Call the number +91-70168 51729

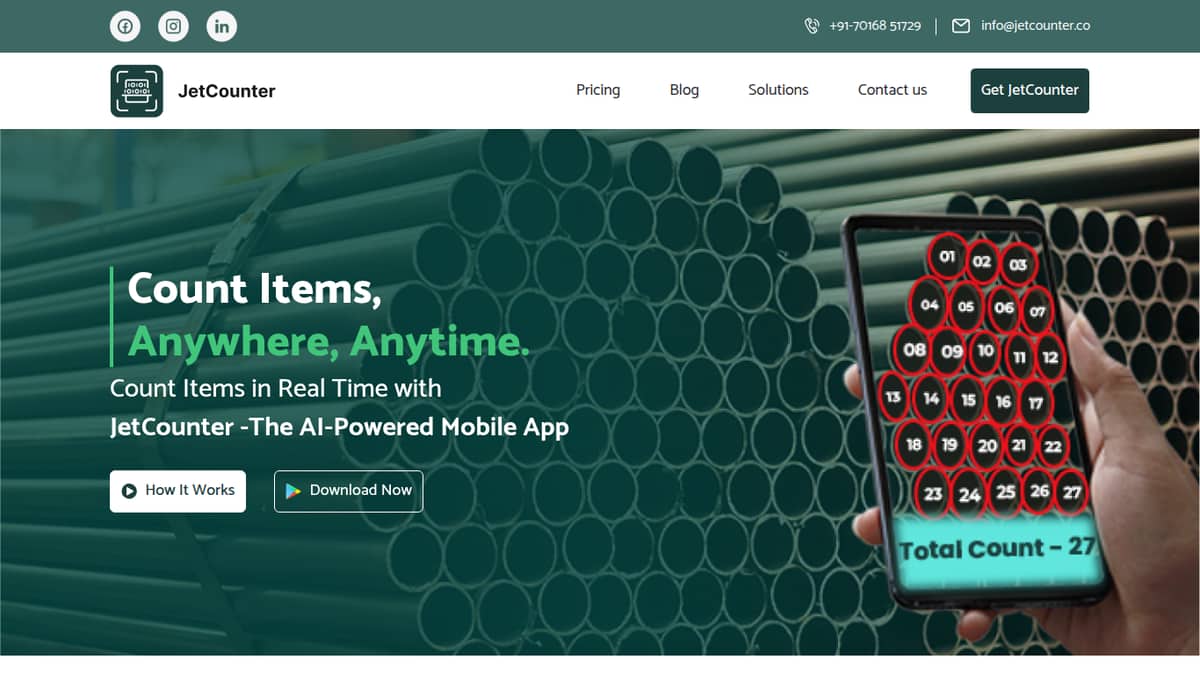[875, 26]
